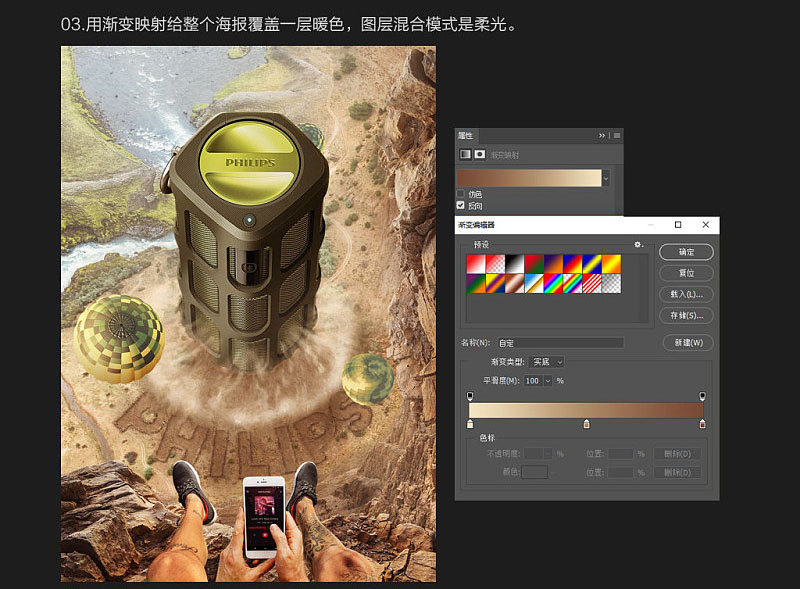
Task: Select the chrome gradient preset
Action: pos(534,283)
